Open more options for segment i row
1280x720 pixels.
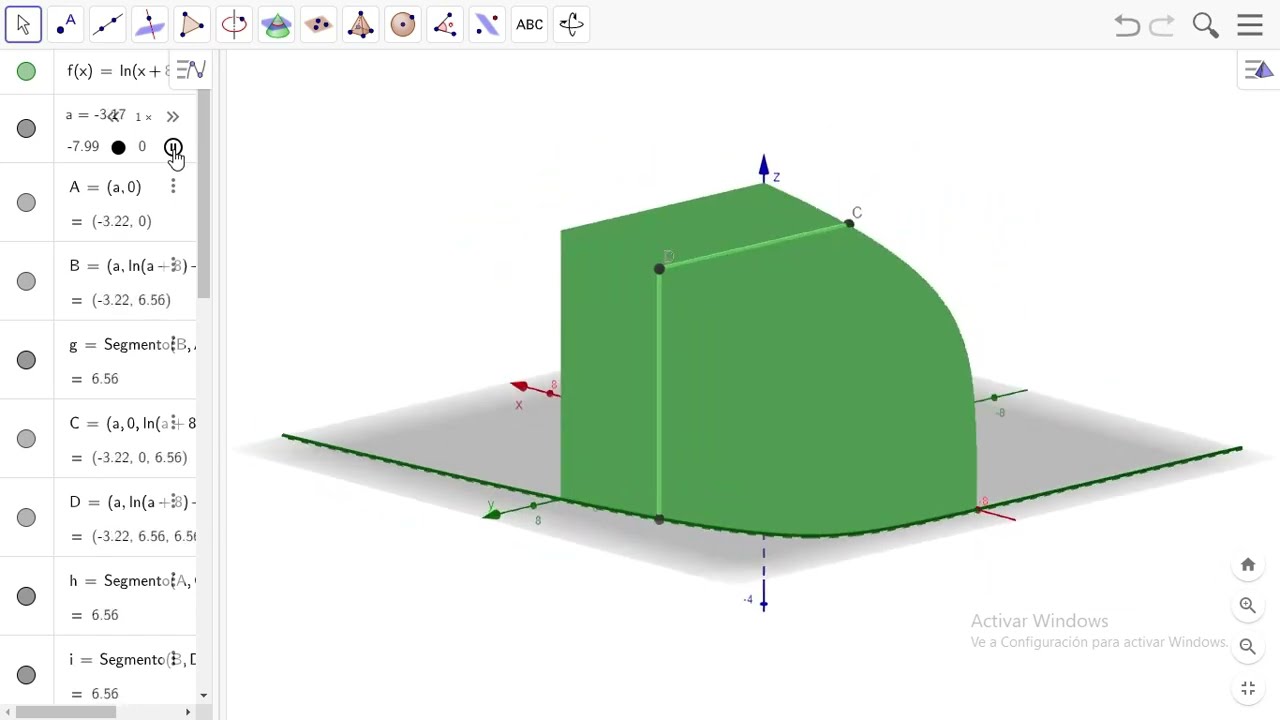[173, 660]
